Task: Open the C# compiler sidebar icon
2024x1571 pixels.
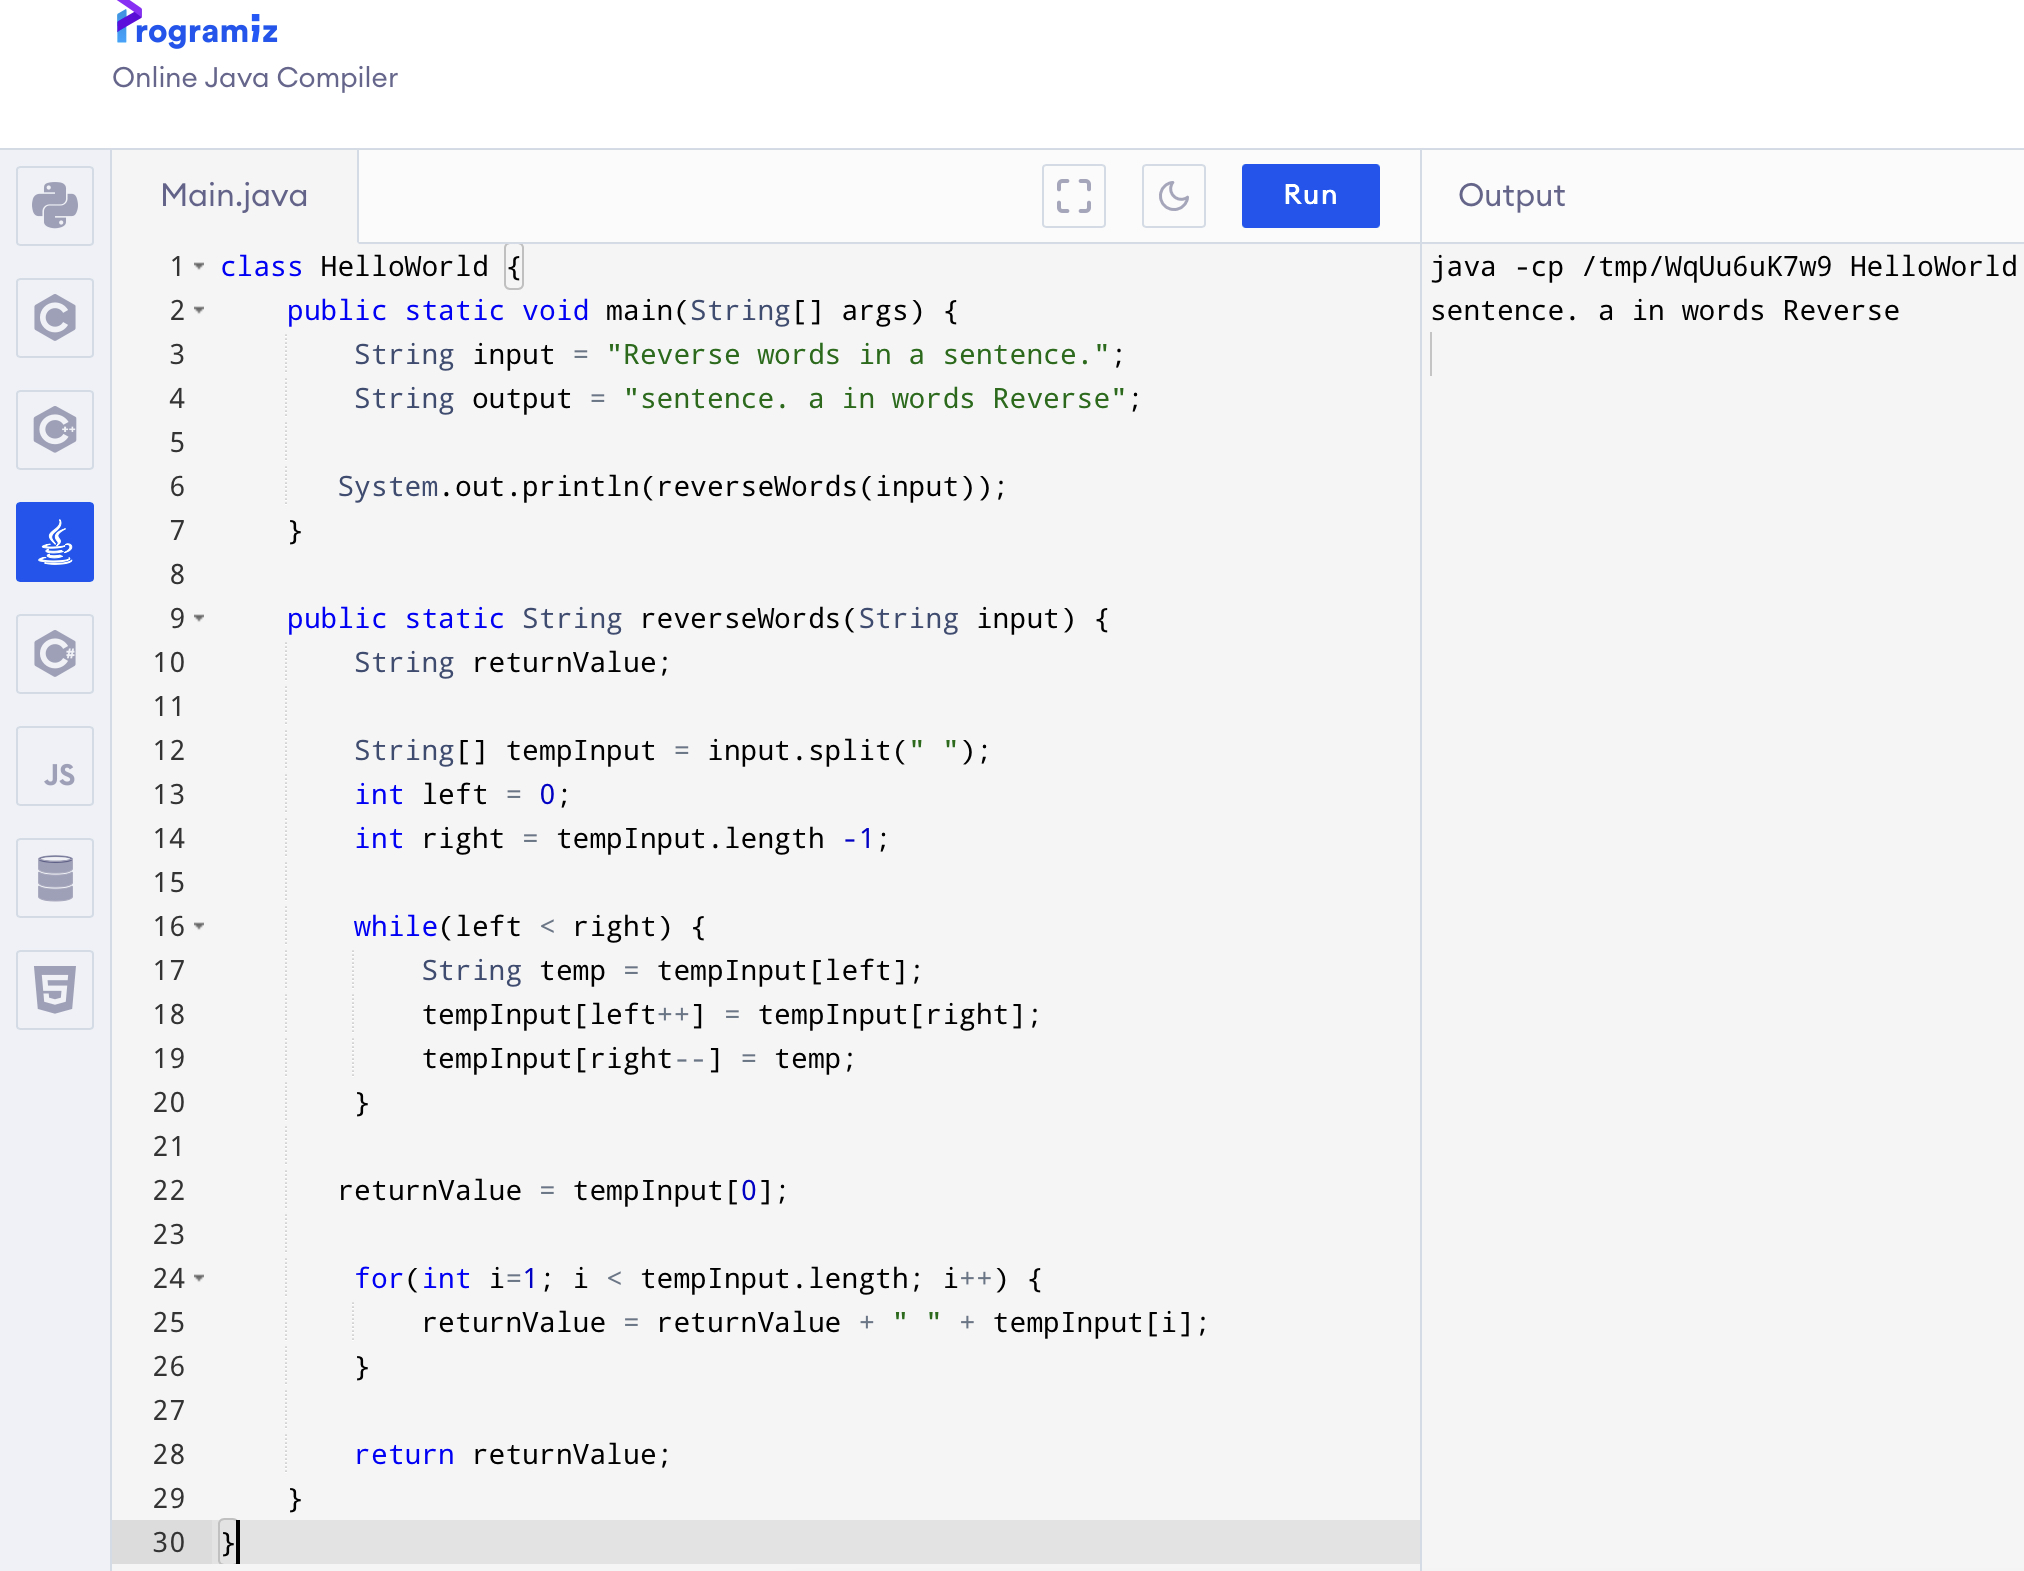Action: coord(55,654)
